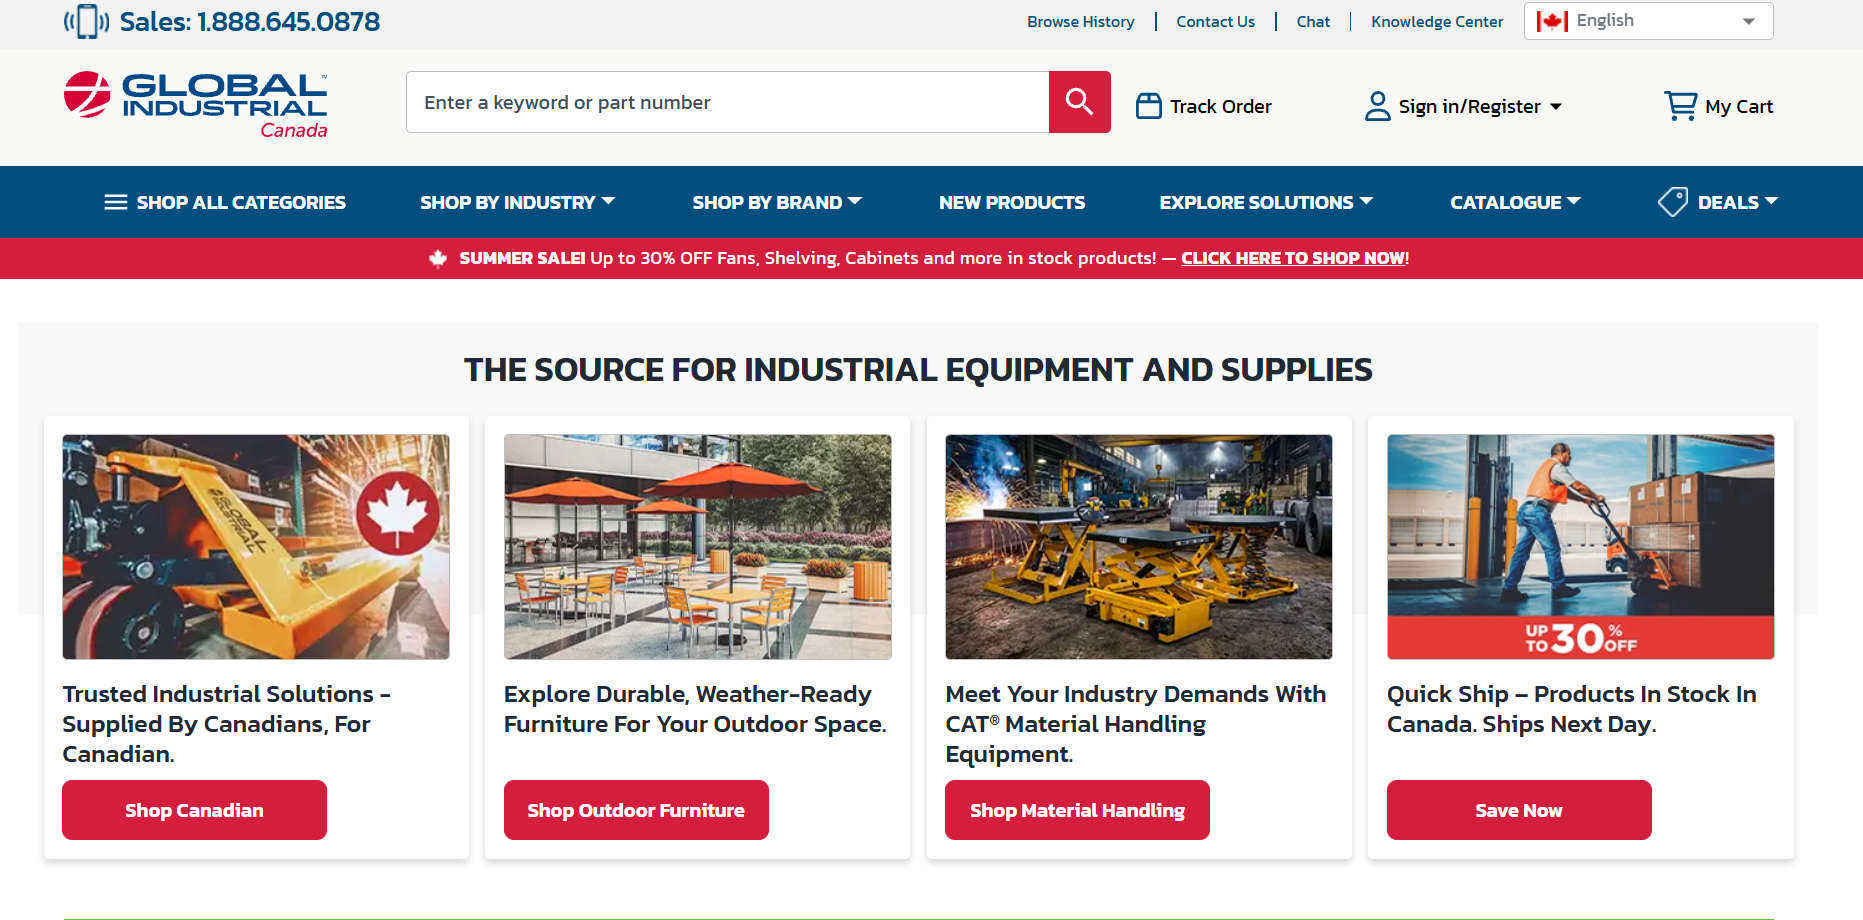Click the red search magnifier button
1863x920 pixels.
1079,102
